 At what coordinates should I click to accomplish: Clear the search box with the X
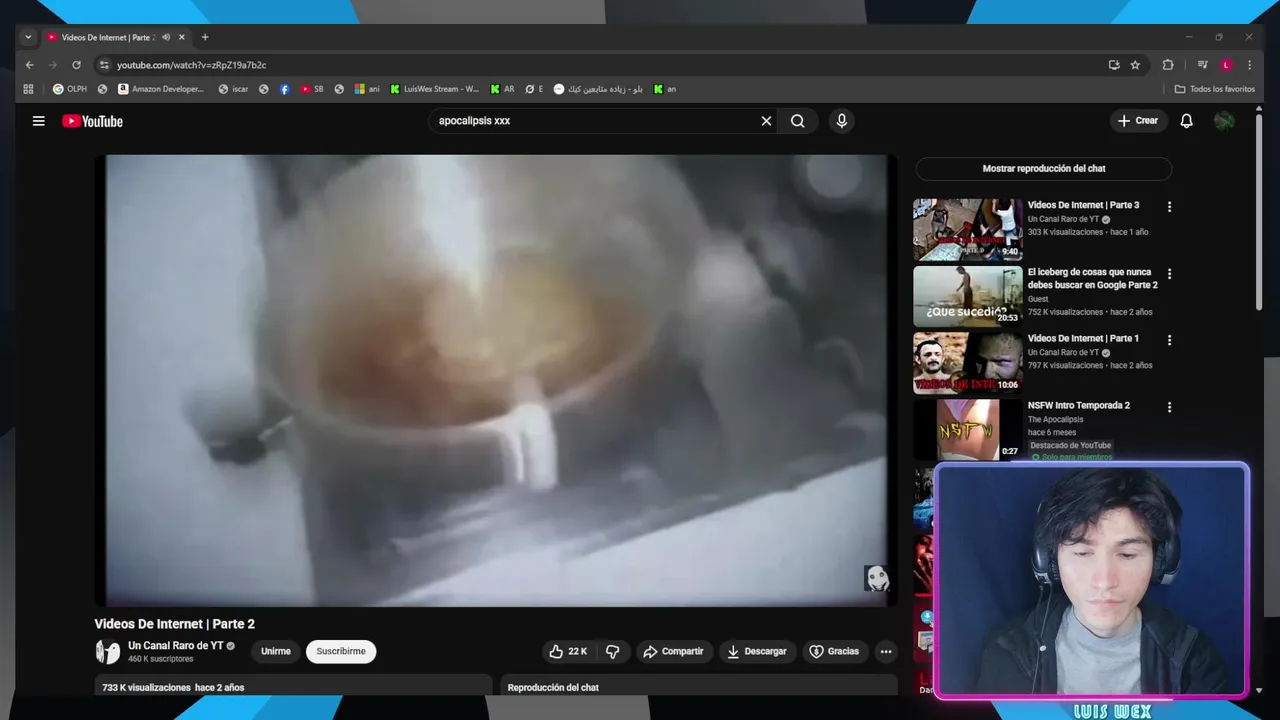tap(766, 121)
